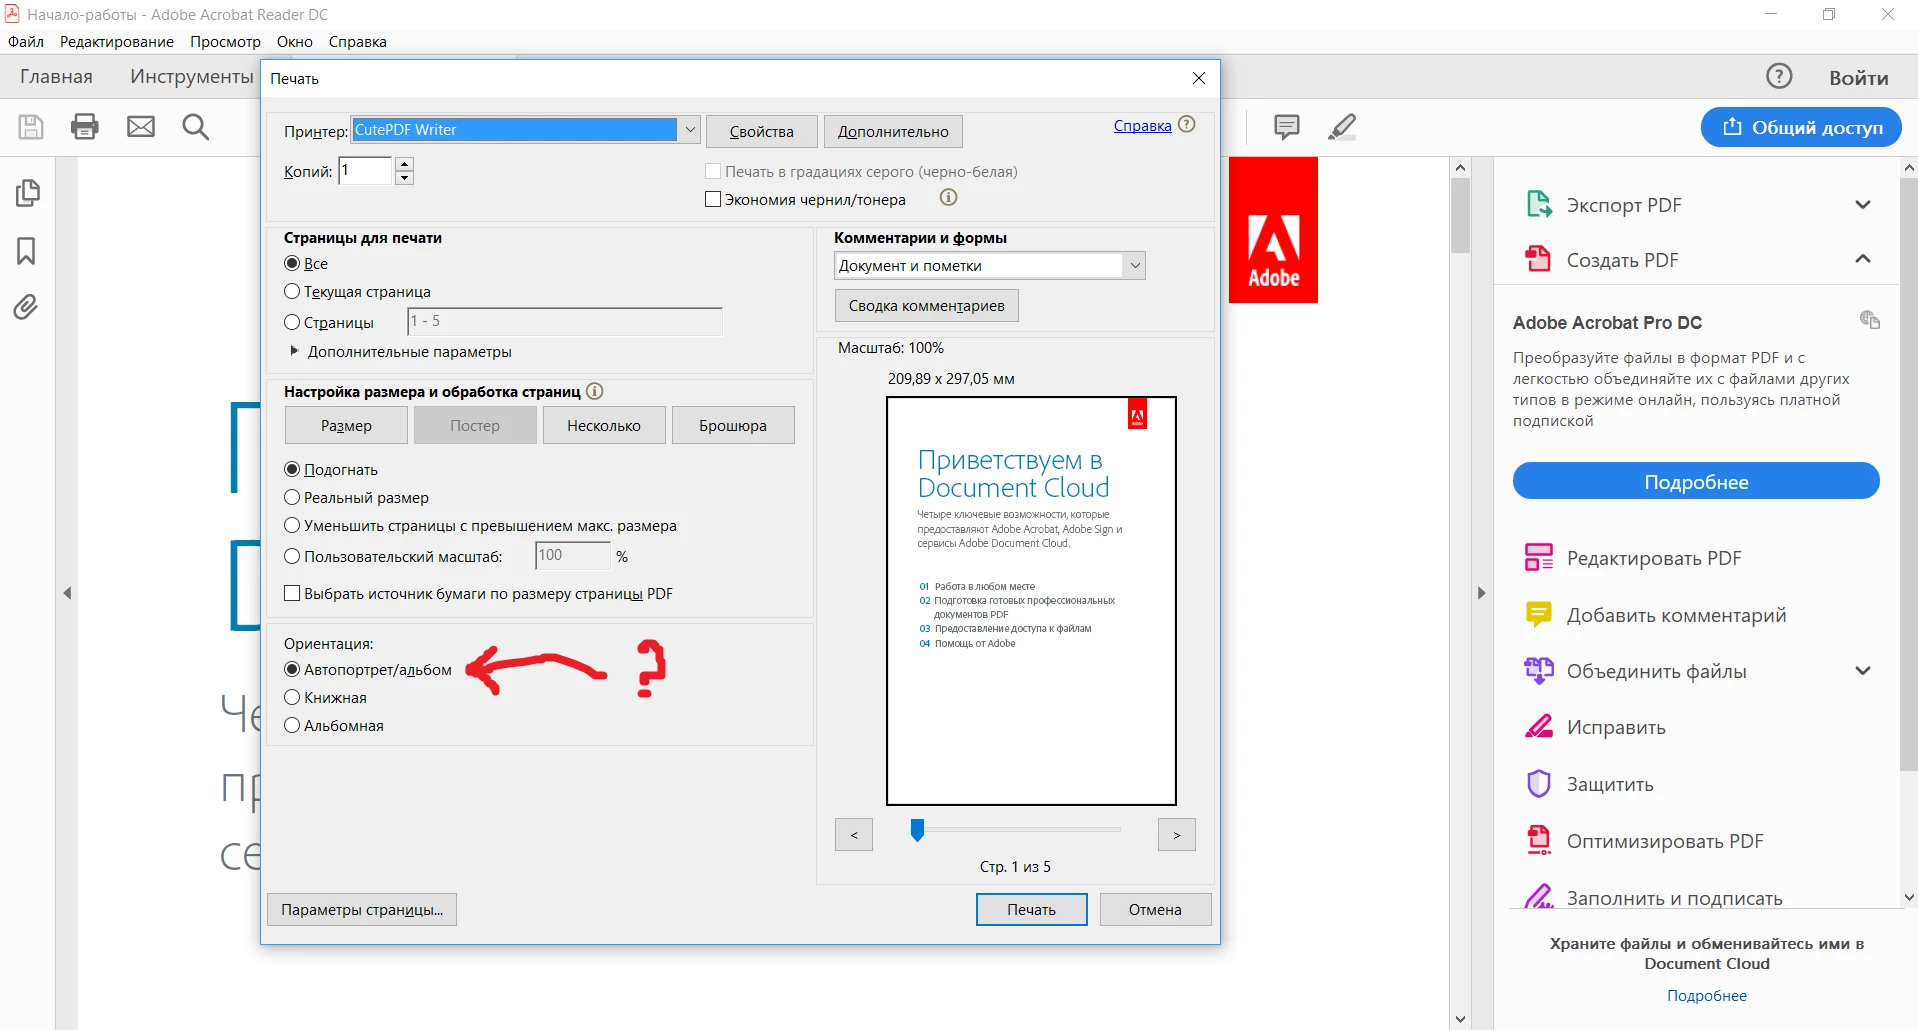Screen dimensions: 1918x1030
Task: Switch to the Главная tab
Action: (56, 77)
